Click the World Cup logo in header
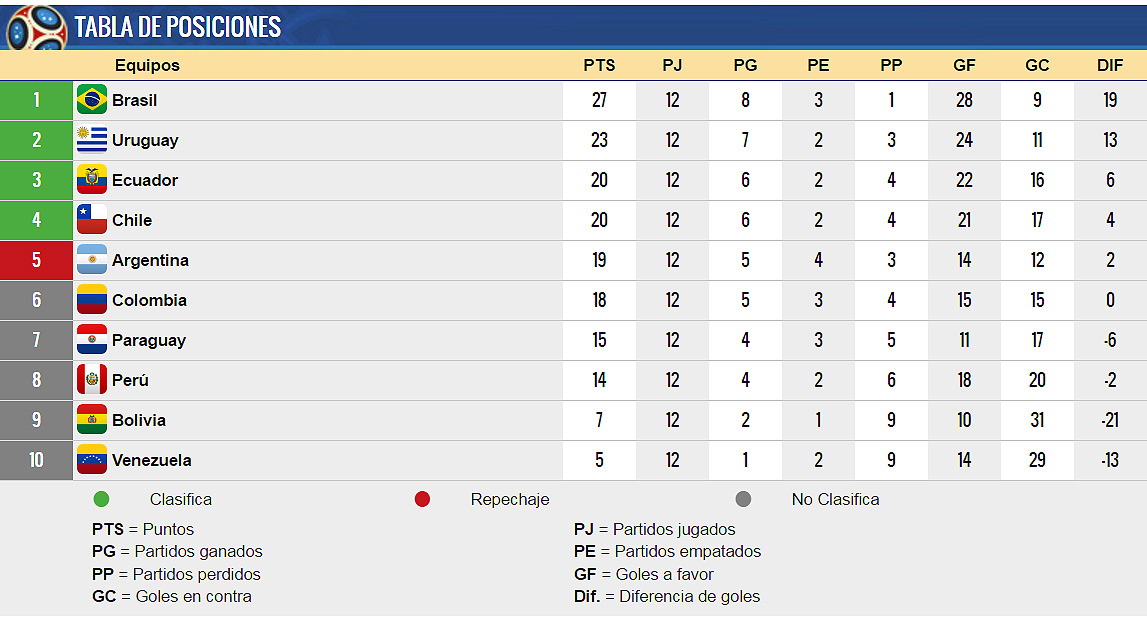Image resolution: width=1147 pixels, height=621 pixels. pyautogui.click(x=36, y=27)
